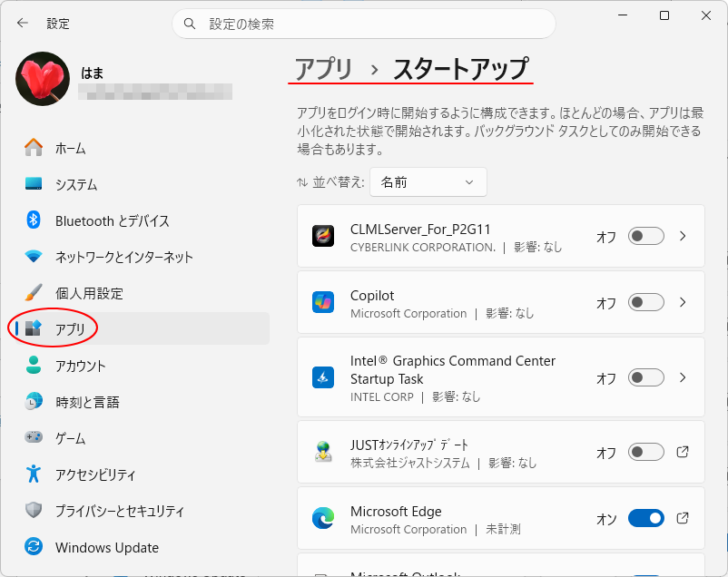Maximize the 設定 window
The image size is (728, 577).
[664, 16]
